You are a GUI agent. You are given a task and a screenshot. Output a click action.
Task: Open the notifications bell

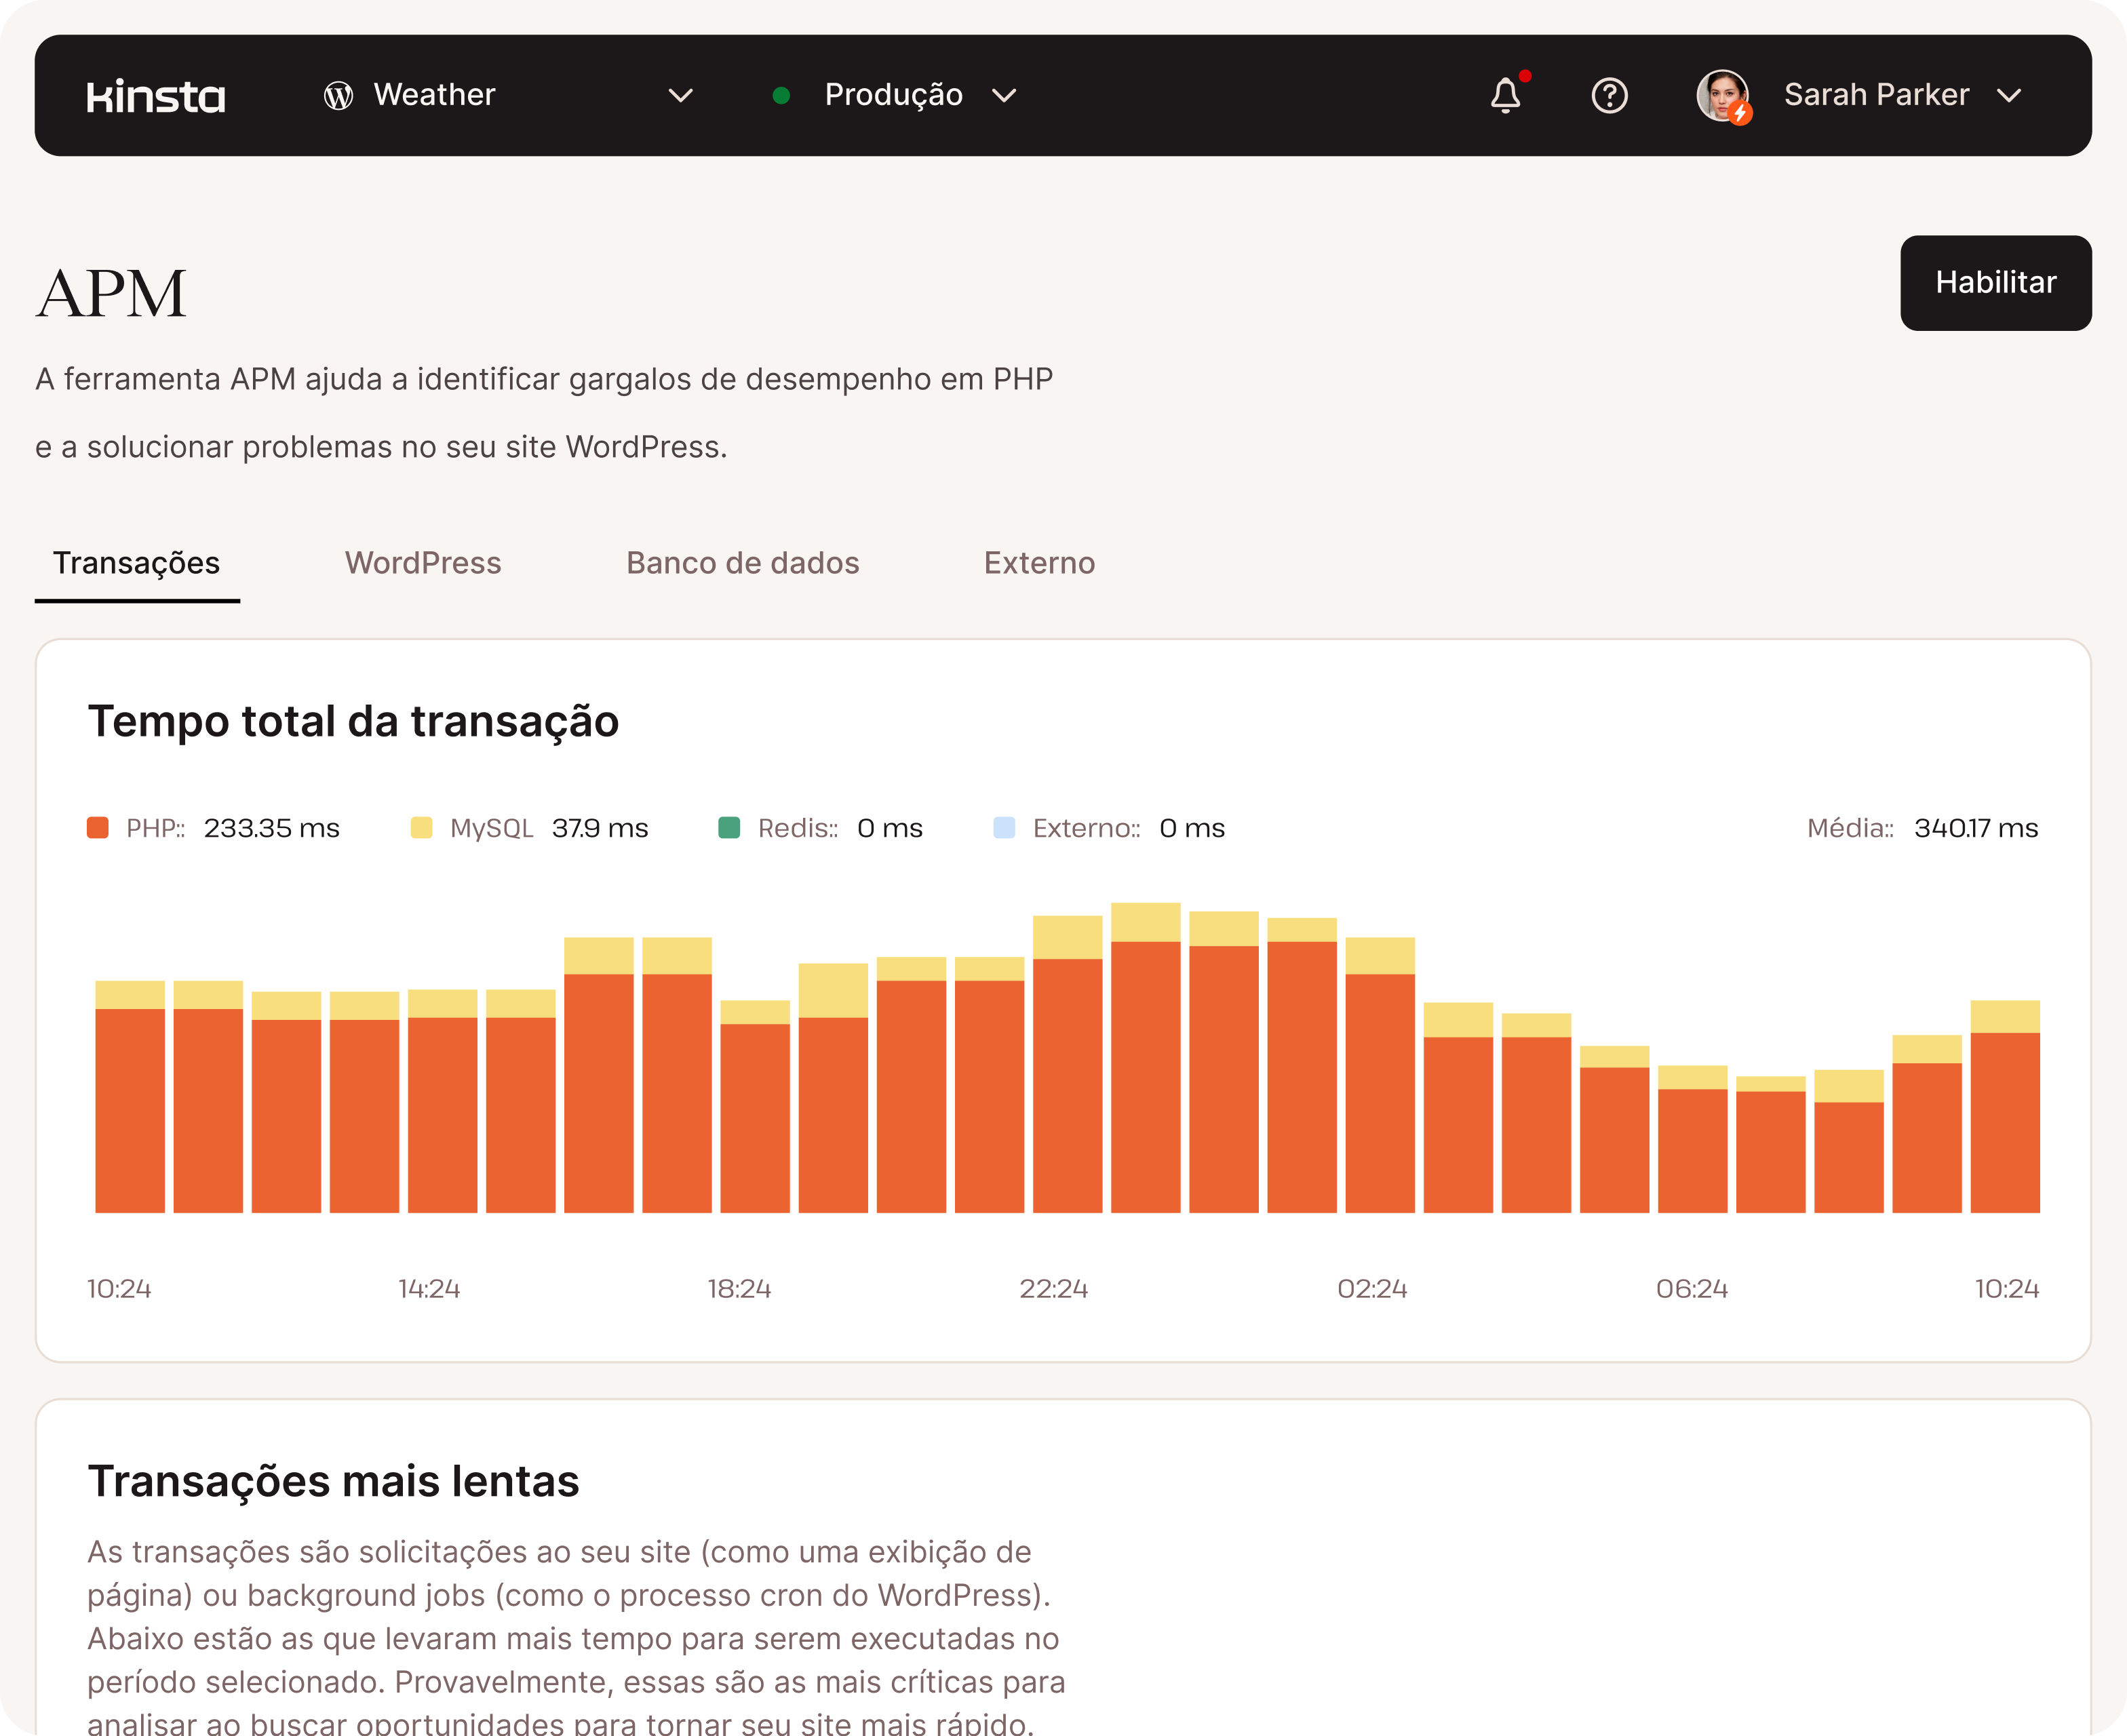pyautogui.click(x=1505, y=96)
